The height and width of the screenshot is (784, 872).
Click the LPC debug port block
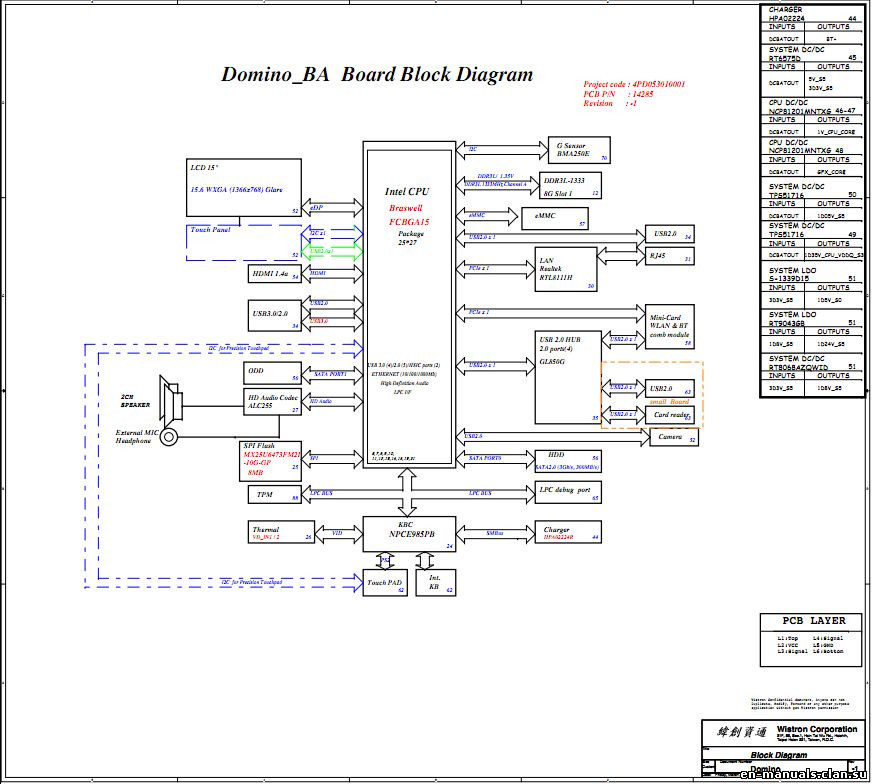coord(568,492)
